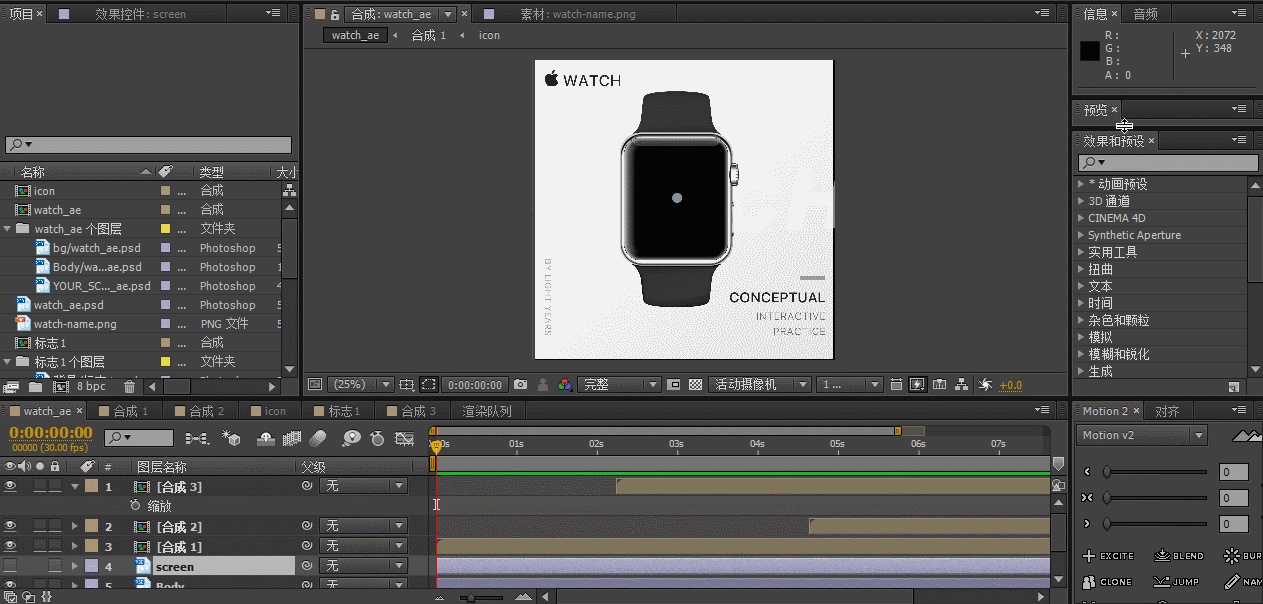1263x604 pixels.
Task: Click timeline zoom slider at bottom
Action: [x=471, y=597]
